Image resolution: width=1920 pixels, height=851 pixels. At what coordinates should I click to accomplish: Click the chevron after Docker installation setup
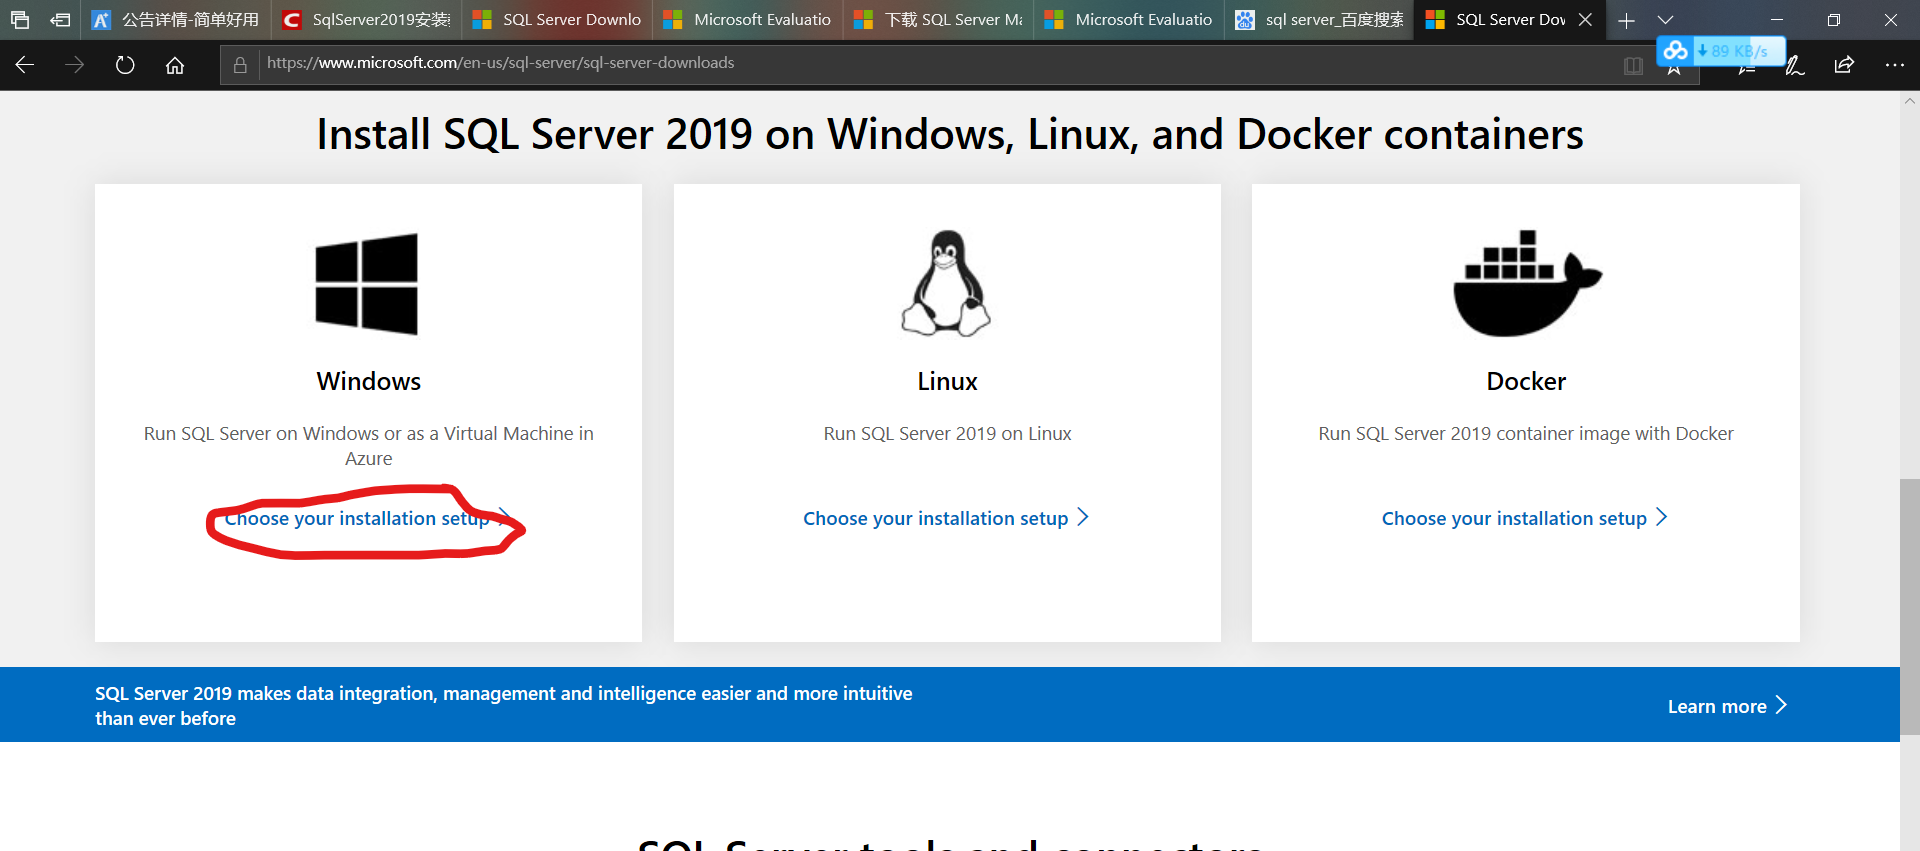1662,517
